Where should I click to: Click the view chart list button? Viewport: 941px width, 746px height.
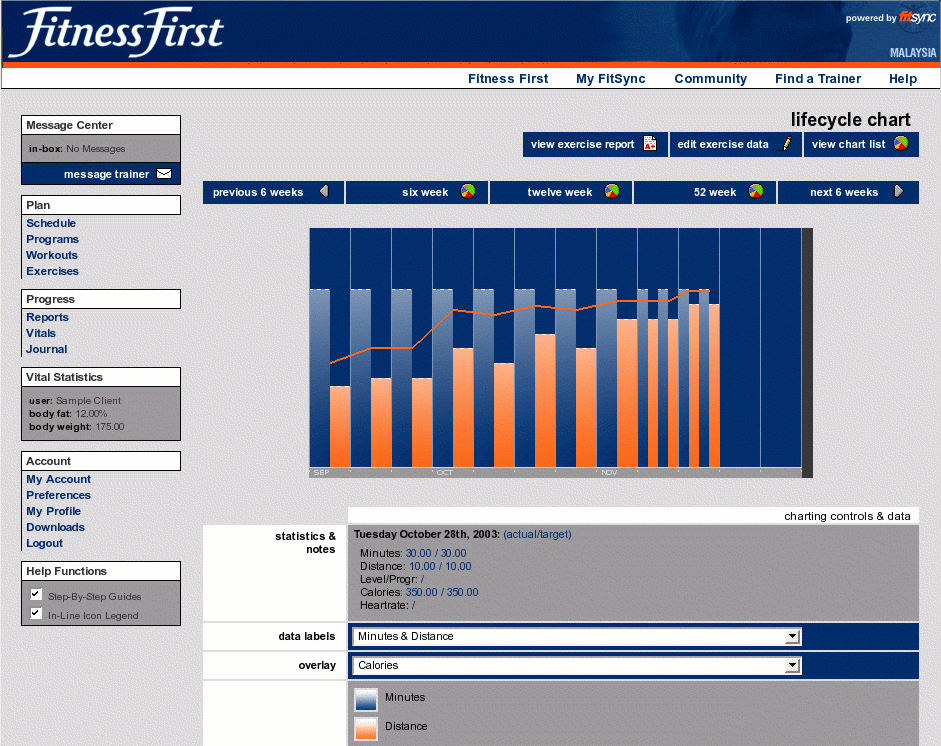(x=861, y=144)
